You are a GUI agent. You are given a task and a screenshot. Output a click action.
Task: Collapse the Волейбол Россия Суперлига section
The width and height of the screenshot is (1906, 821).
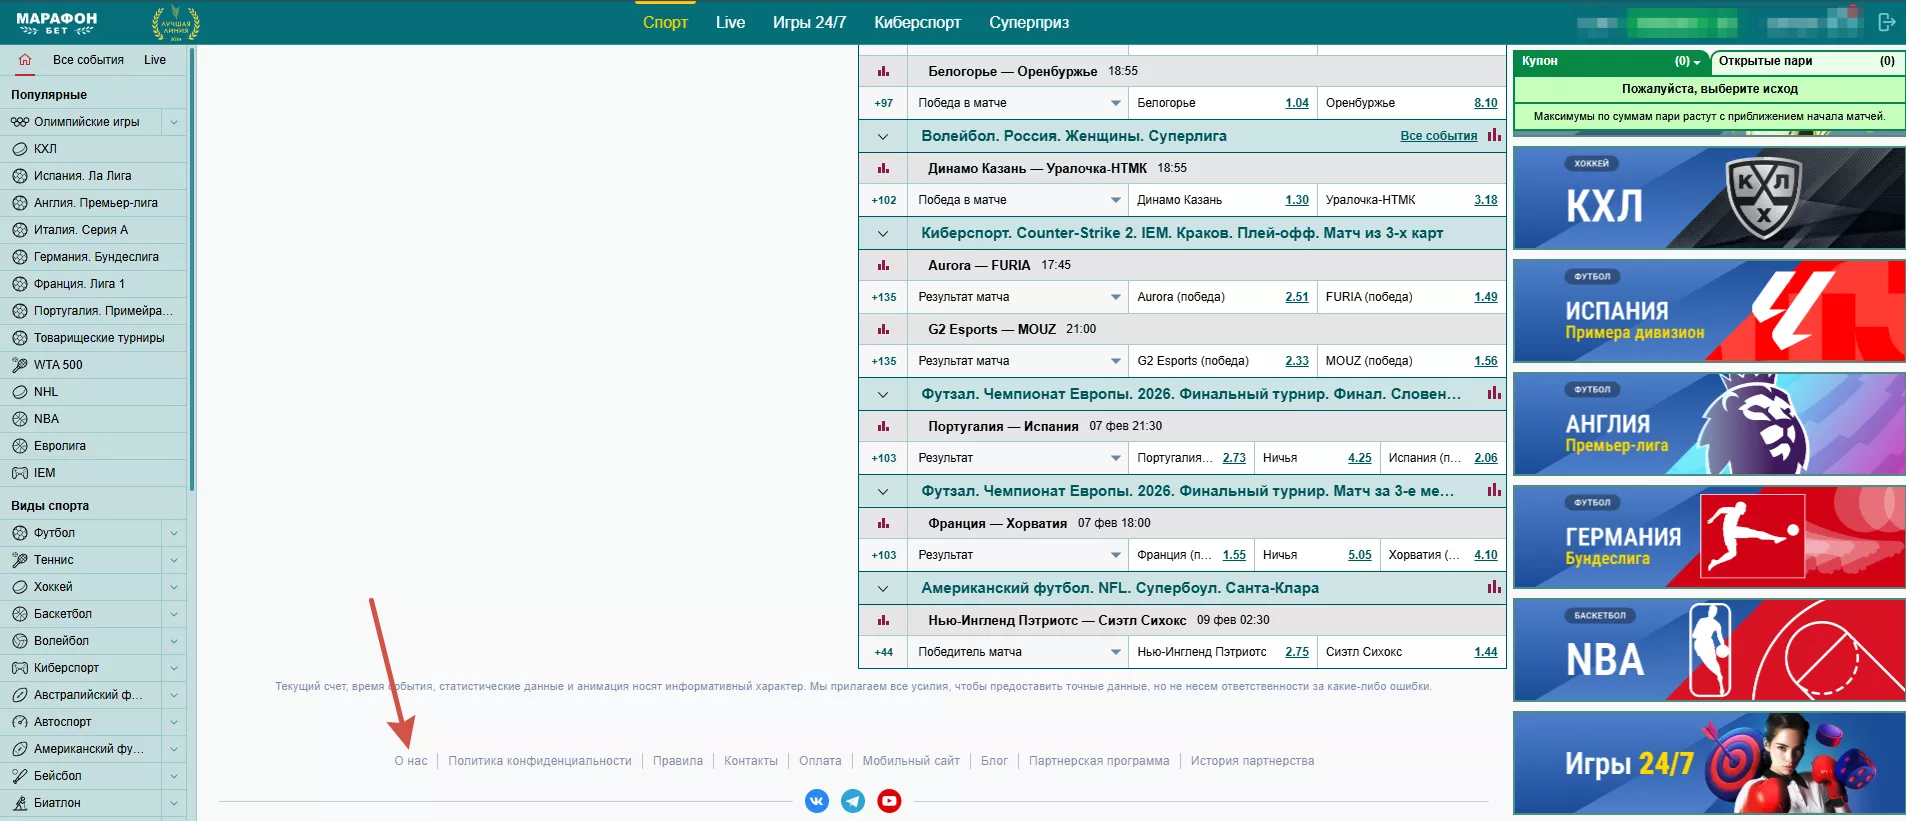tap(883, 136)
